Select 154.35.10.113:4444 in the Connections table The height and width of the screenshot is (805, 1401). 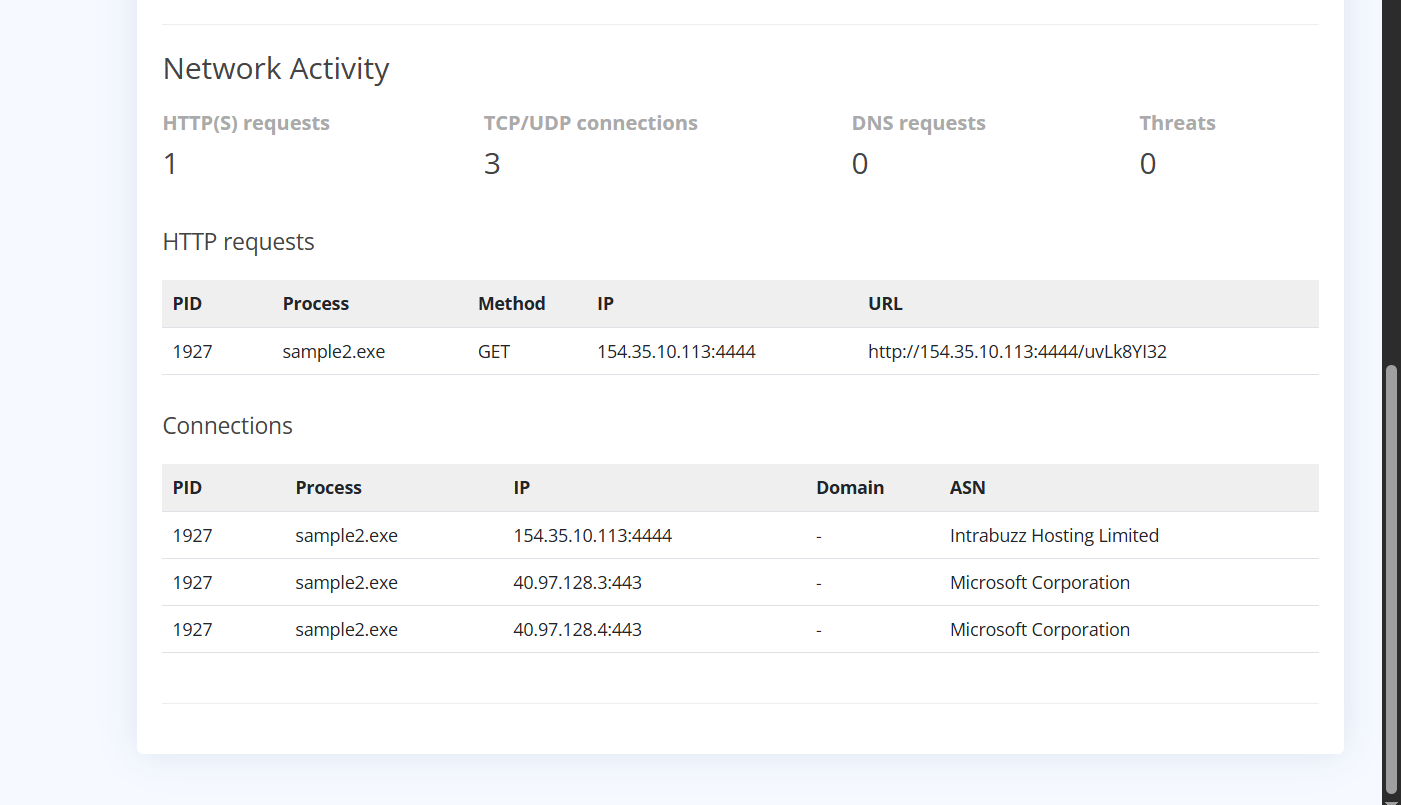coord(592,535)
